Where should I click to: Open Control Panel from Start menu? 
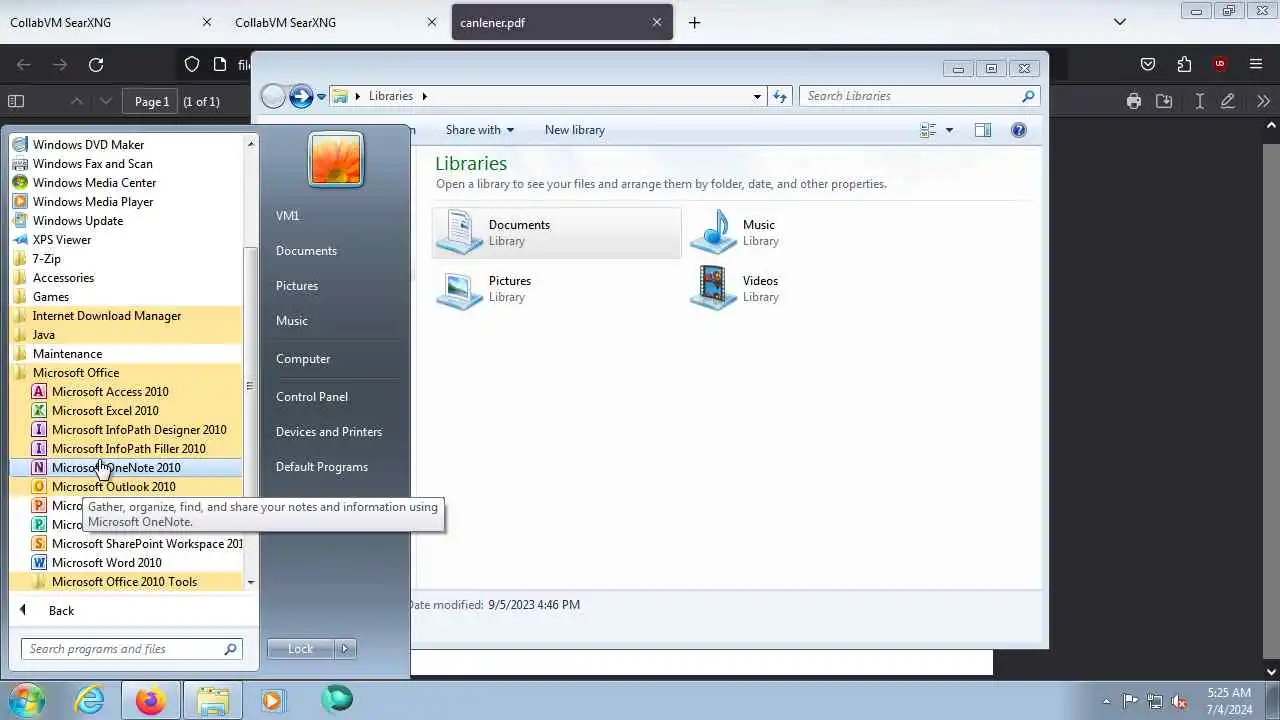(312, 397)
